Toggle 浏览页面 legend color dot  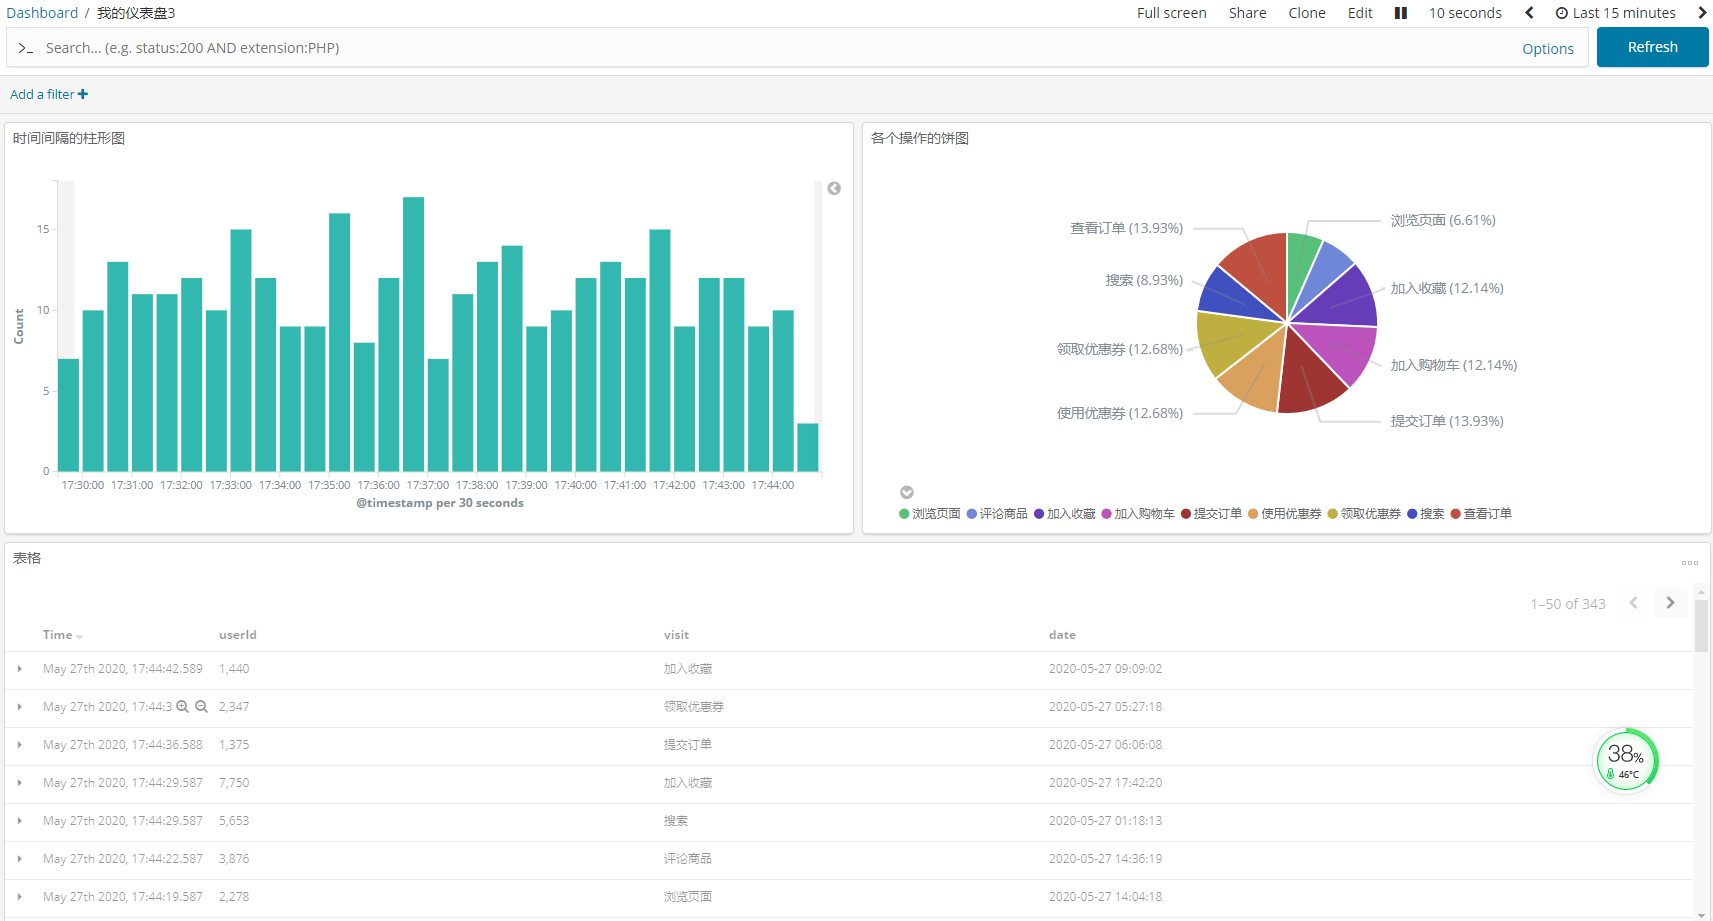(x=904, y=514)
